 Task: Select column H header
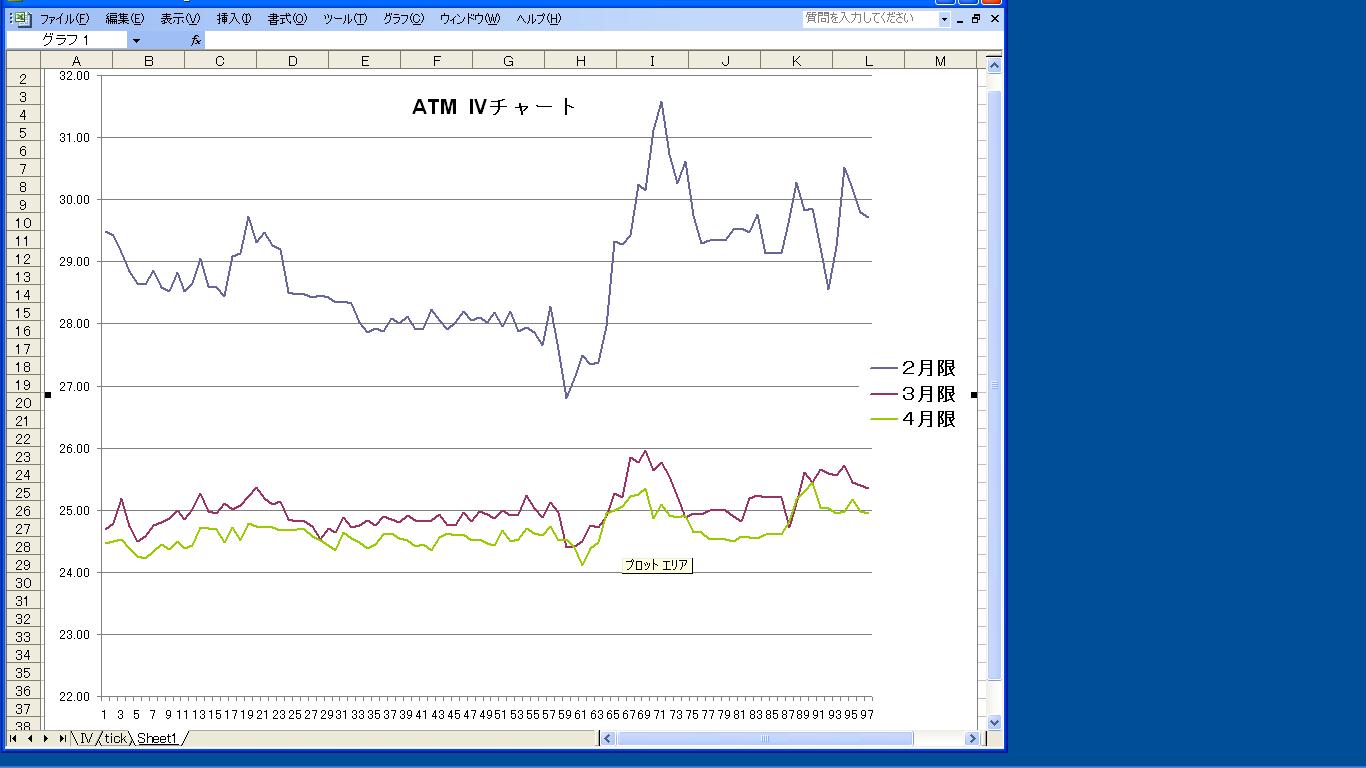581,61
